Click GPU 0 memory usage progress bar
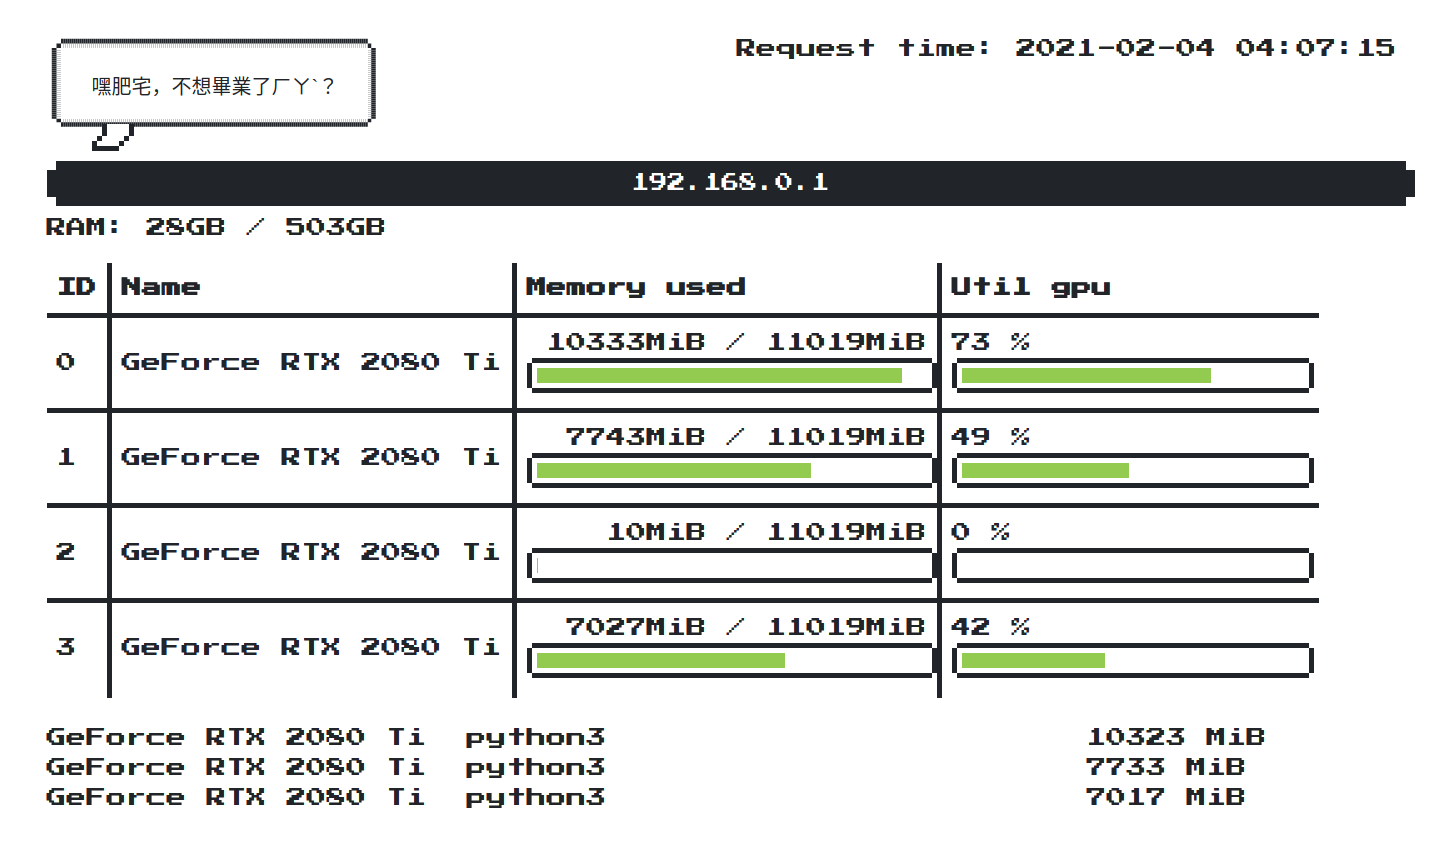This screenshot has width=1444, height=851. tap(731, 376)
